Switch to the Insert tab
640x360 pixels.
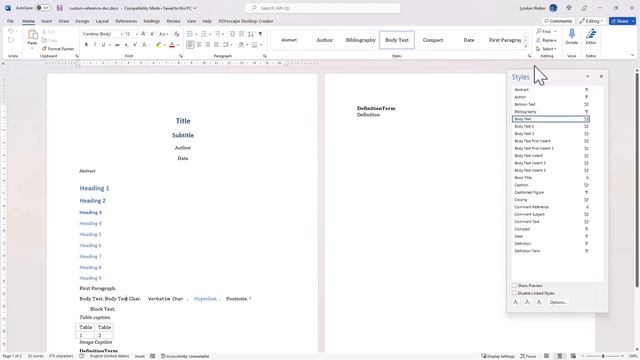click(x=47, y=21)
